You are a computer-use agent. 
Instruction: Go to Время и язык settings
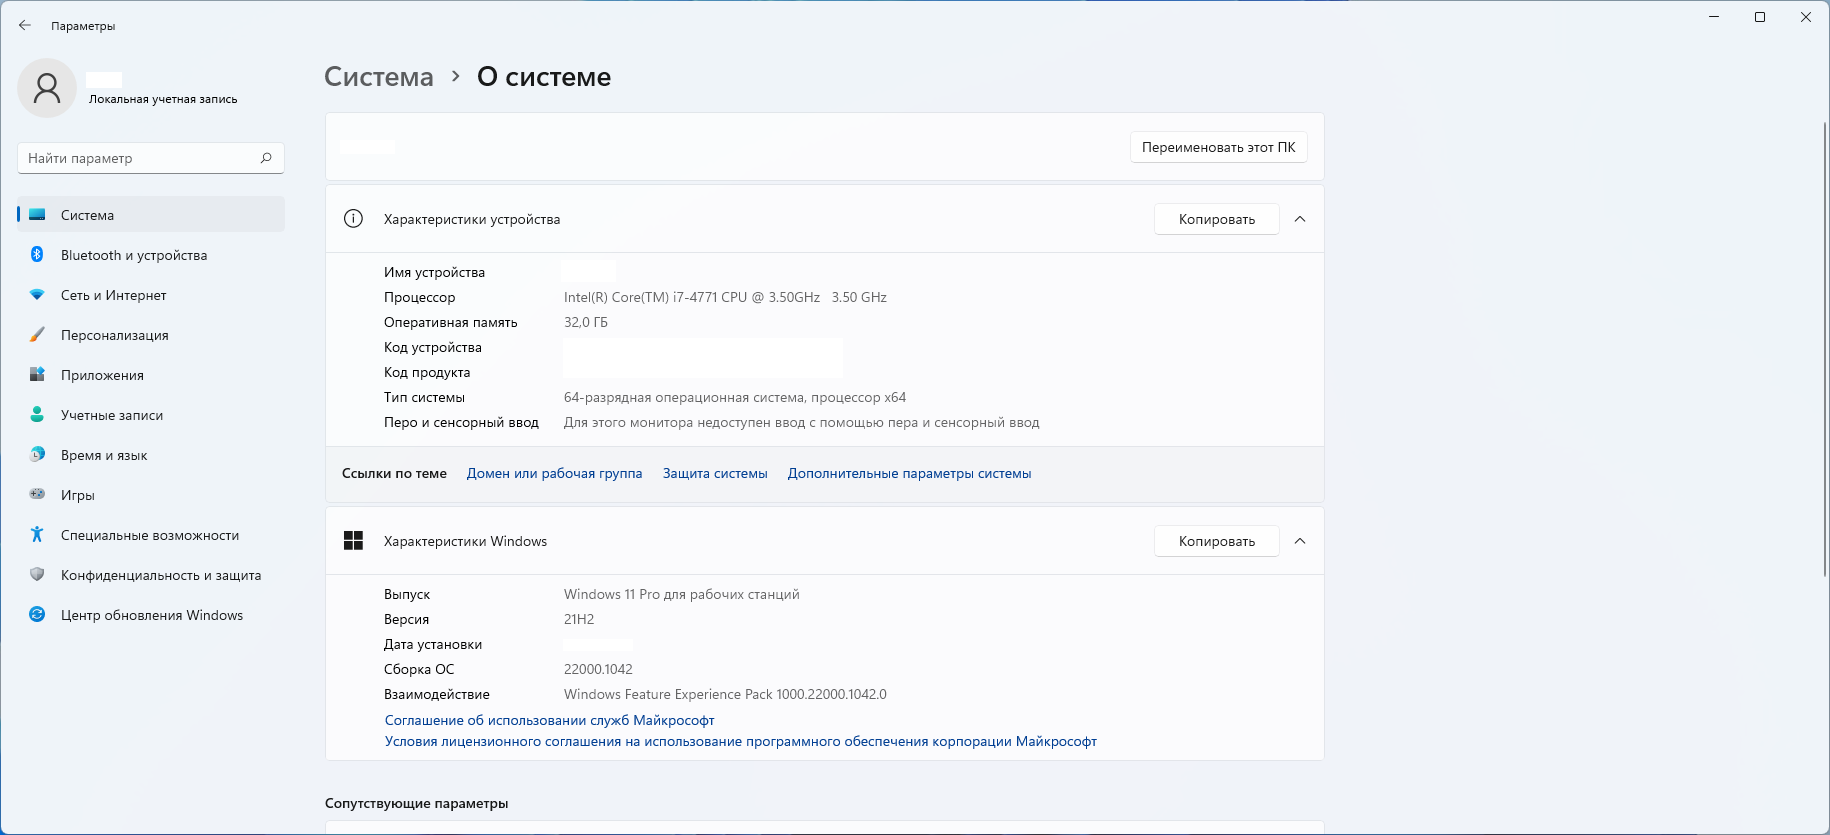click(x=151, y=455)
